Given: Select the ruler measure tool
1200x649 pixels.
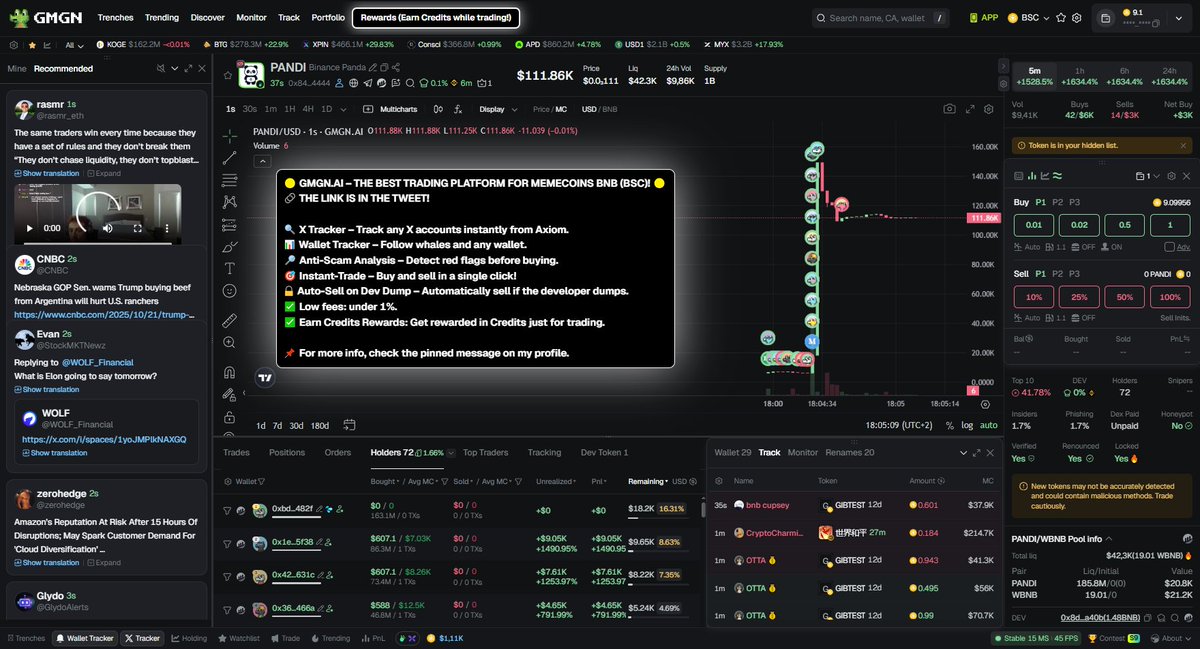Looking at the screenshot, I should pos(230,320).
